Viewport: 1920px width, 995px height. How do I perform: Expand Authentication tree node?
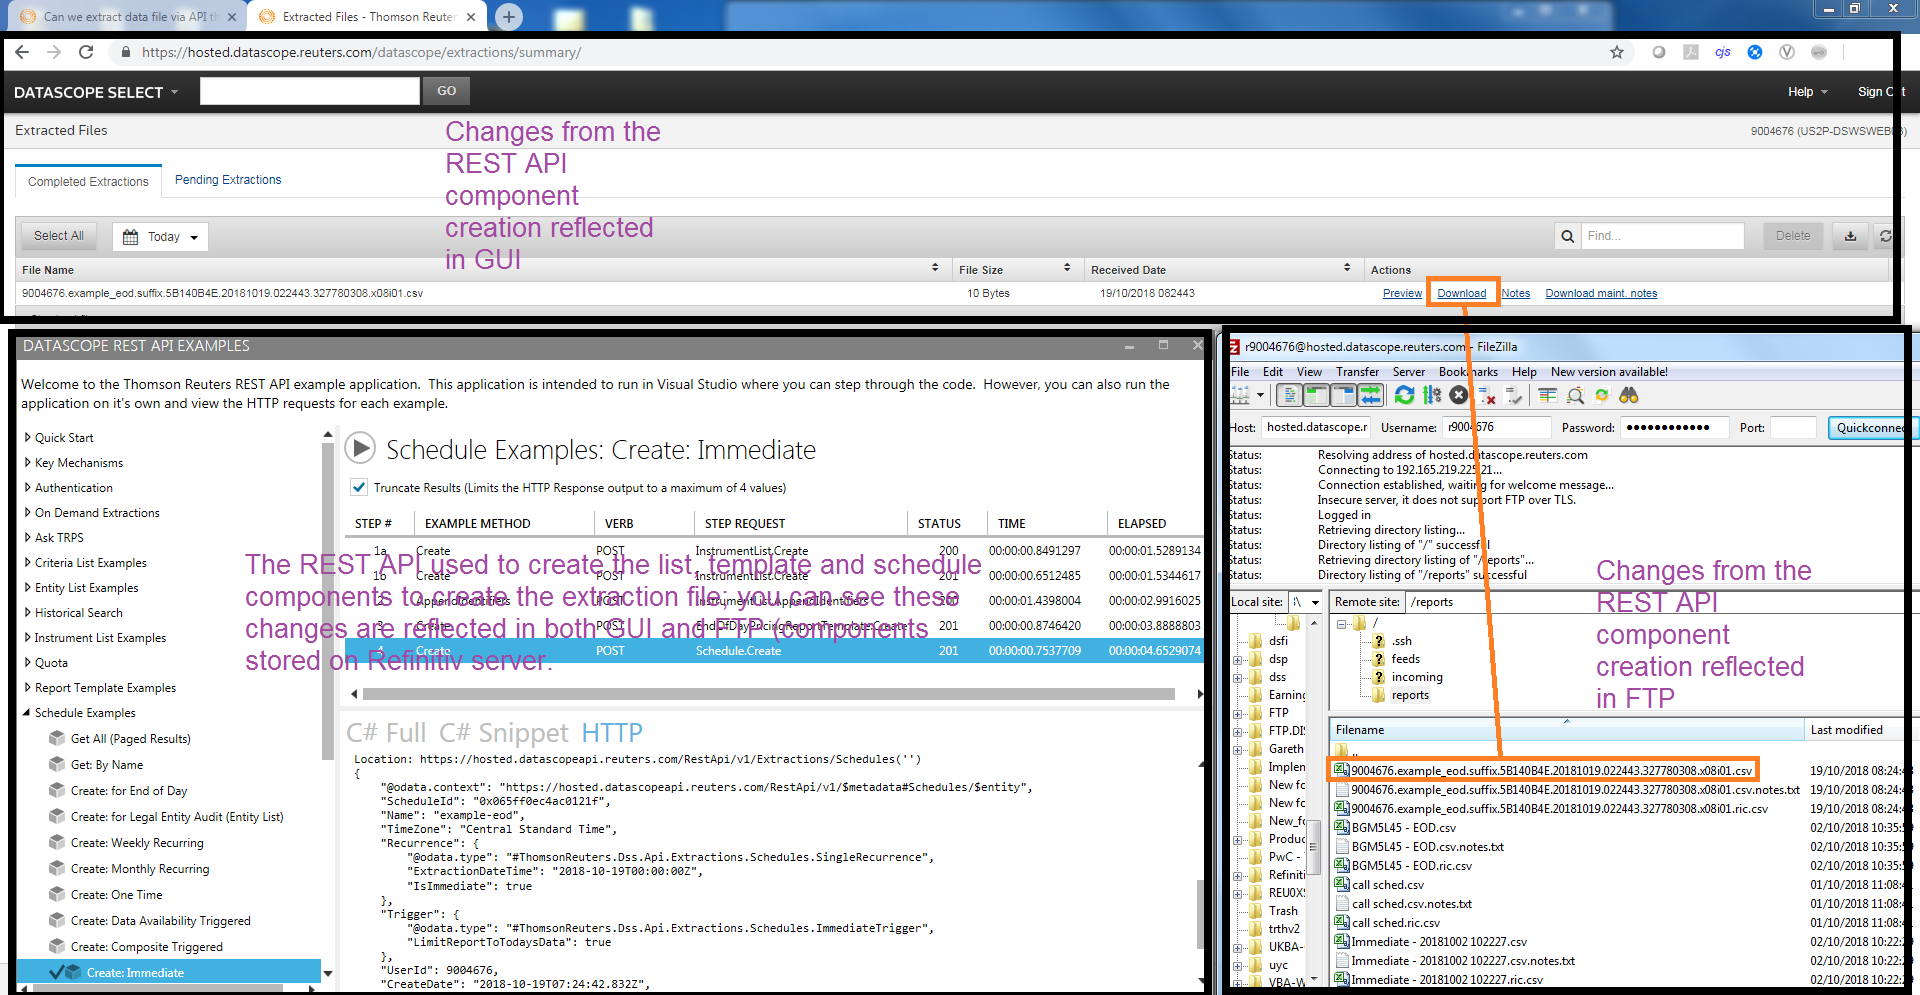coord(28,487)
